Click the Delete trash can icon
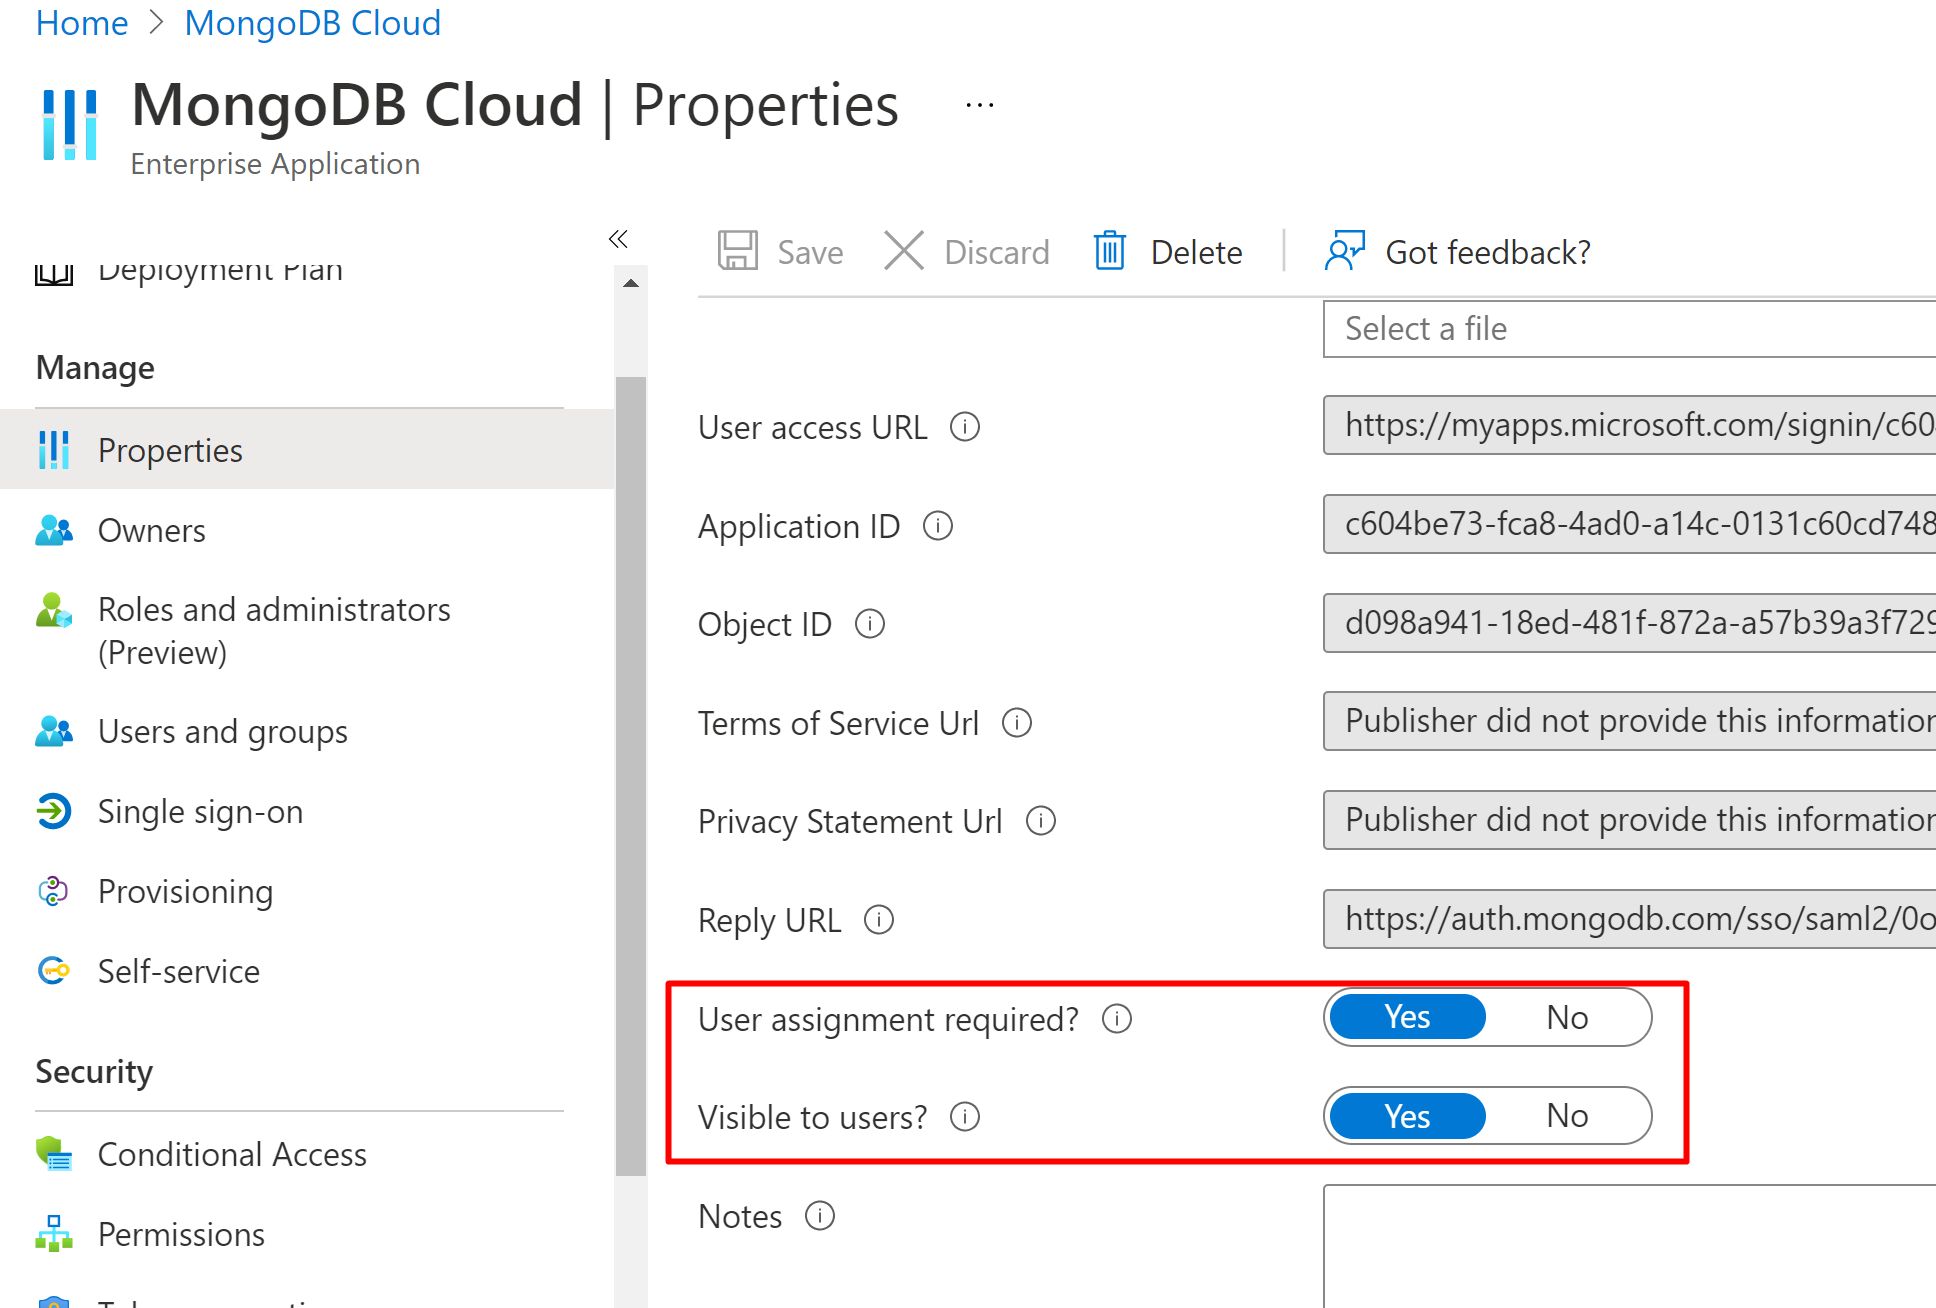 [x=1109, y=251]
